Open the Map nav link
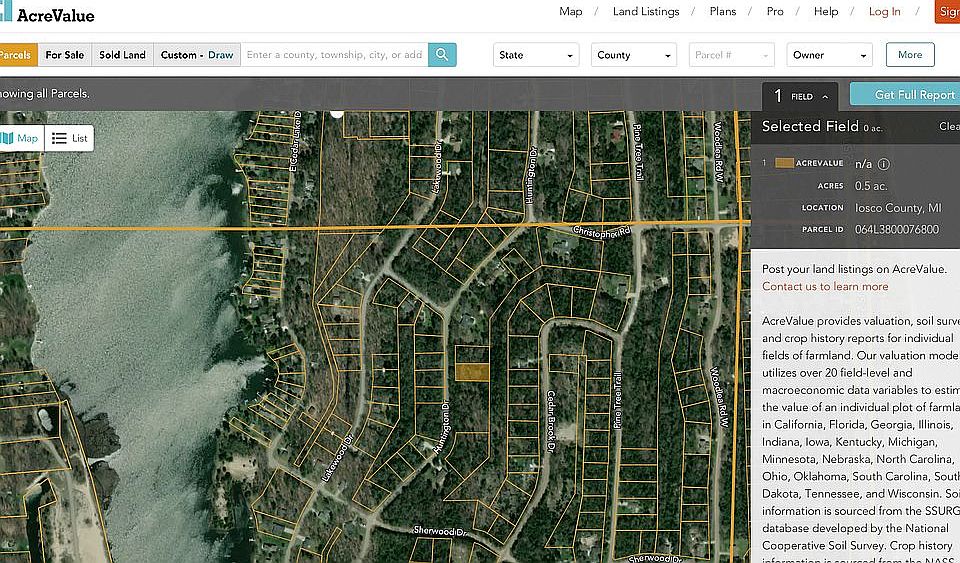The width and height of the screenshot is (960, 563). point(571,12)
